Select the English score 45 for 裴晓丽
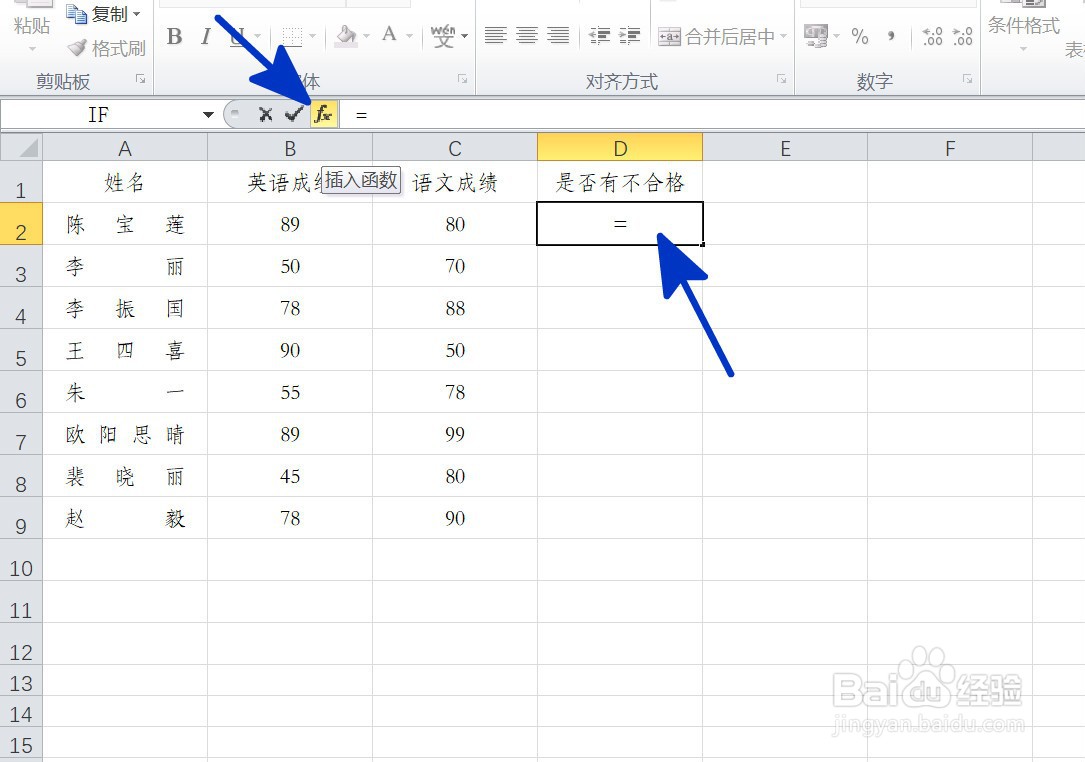Image resolution: width=1085 pixels, height=762 pixels. pos(290,476)
